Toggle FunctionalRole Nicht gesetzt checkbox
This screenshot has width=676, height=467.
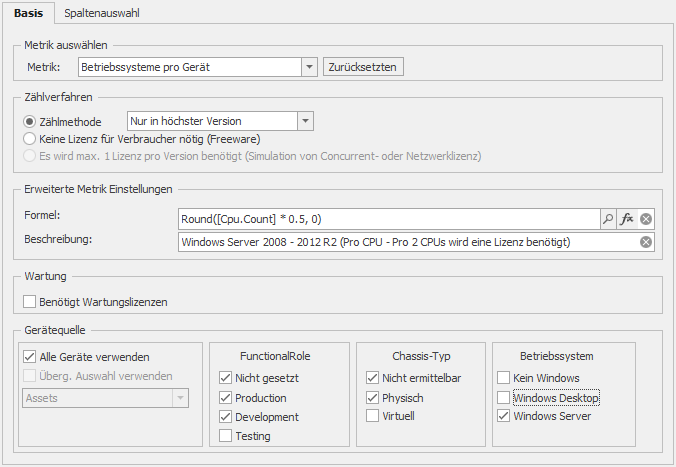[225, 378]
